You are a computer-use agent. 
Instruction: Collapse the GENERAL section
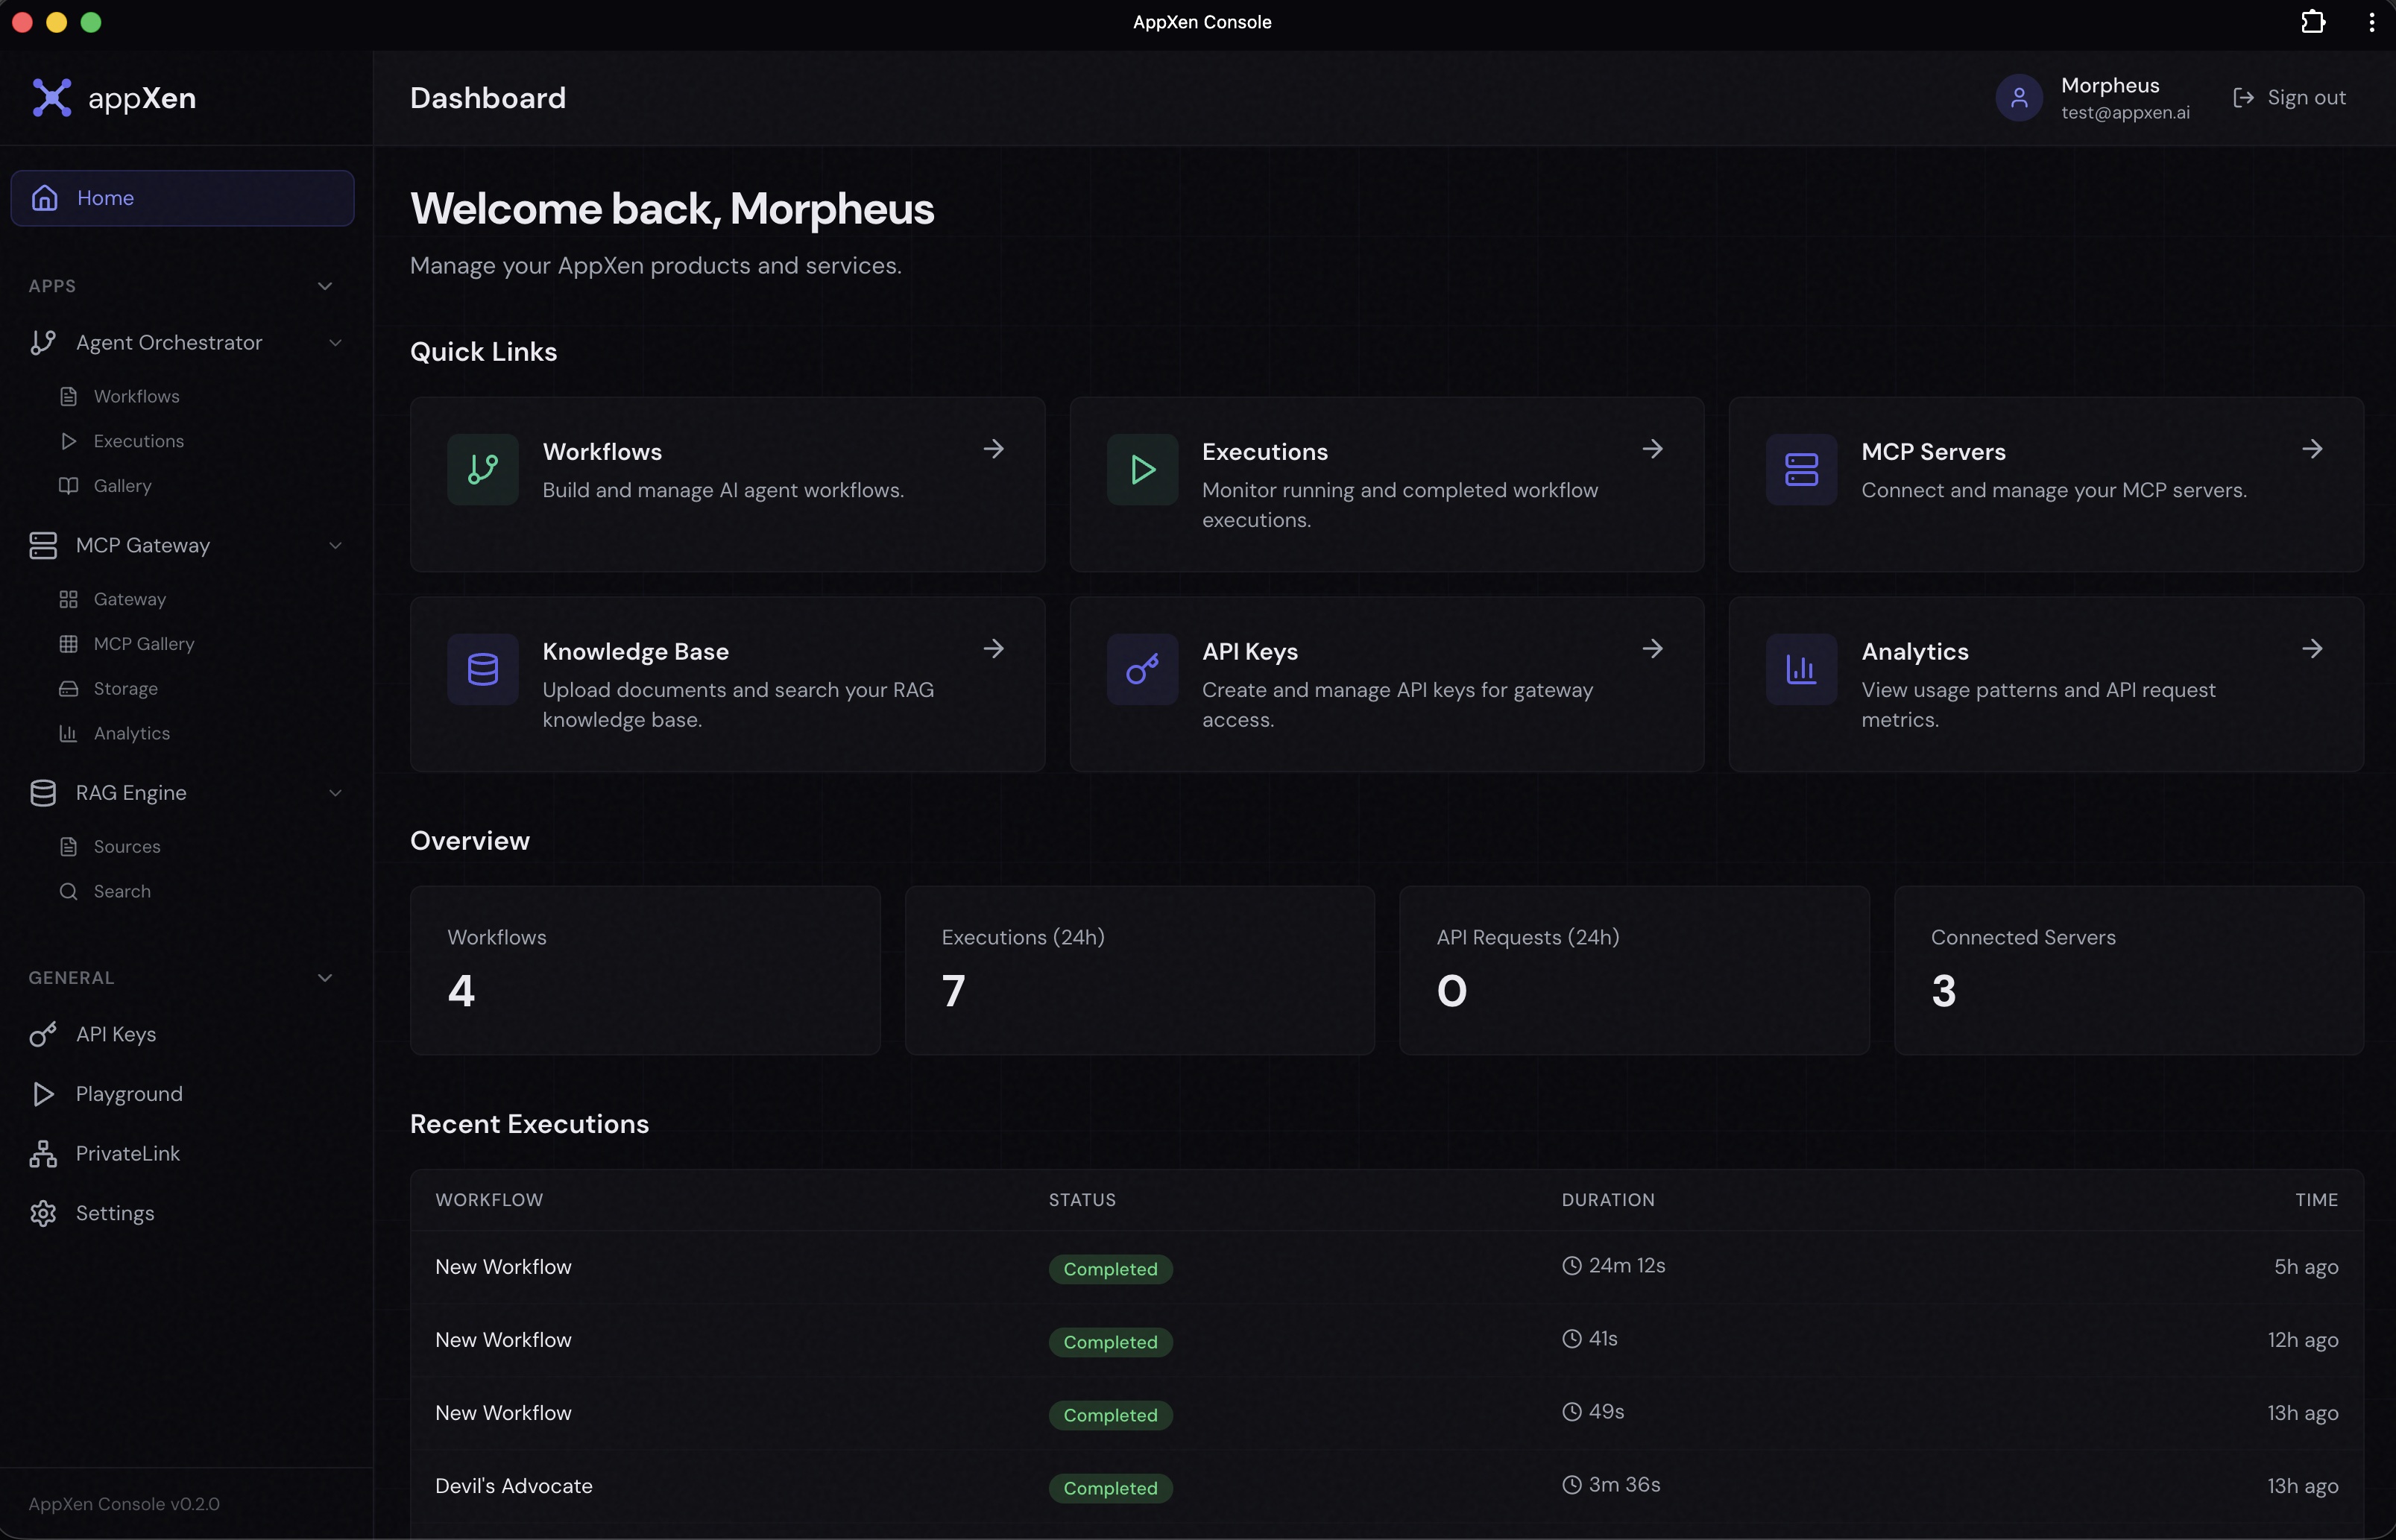325,977
